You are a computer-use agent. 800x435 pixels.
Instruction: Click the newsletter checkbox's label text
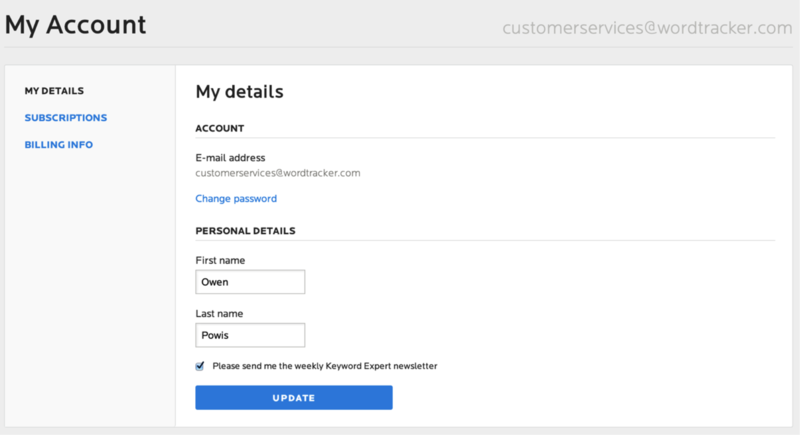tap(324, 366)
